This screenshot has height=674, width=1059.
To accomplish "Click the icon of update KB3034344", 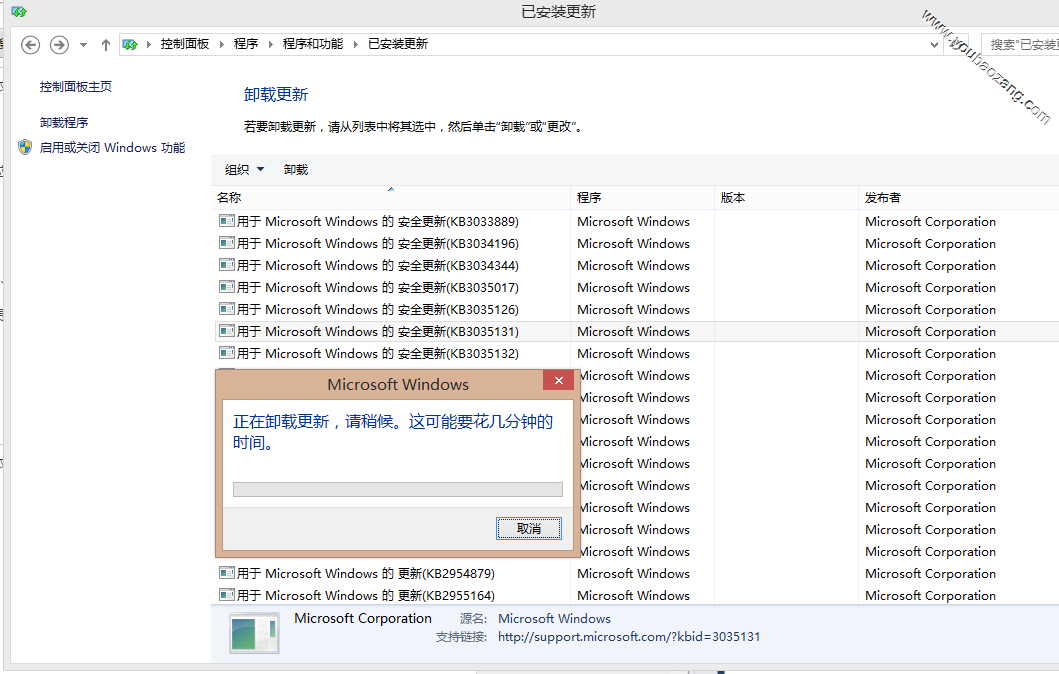I will pyautogui.click(x=227, y=265).
